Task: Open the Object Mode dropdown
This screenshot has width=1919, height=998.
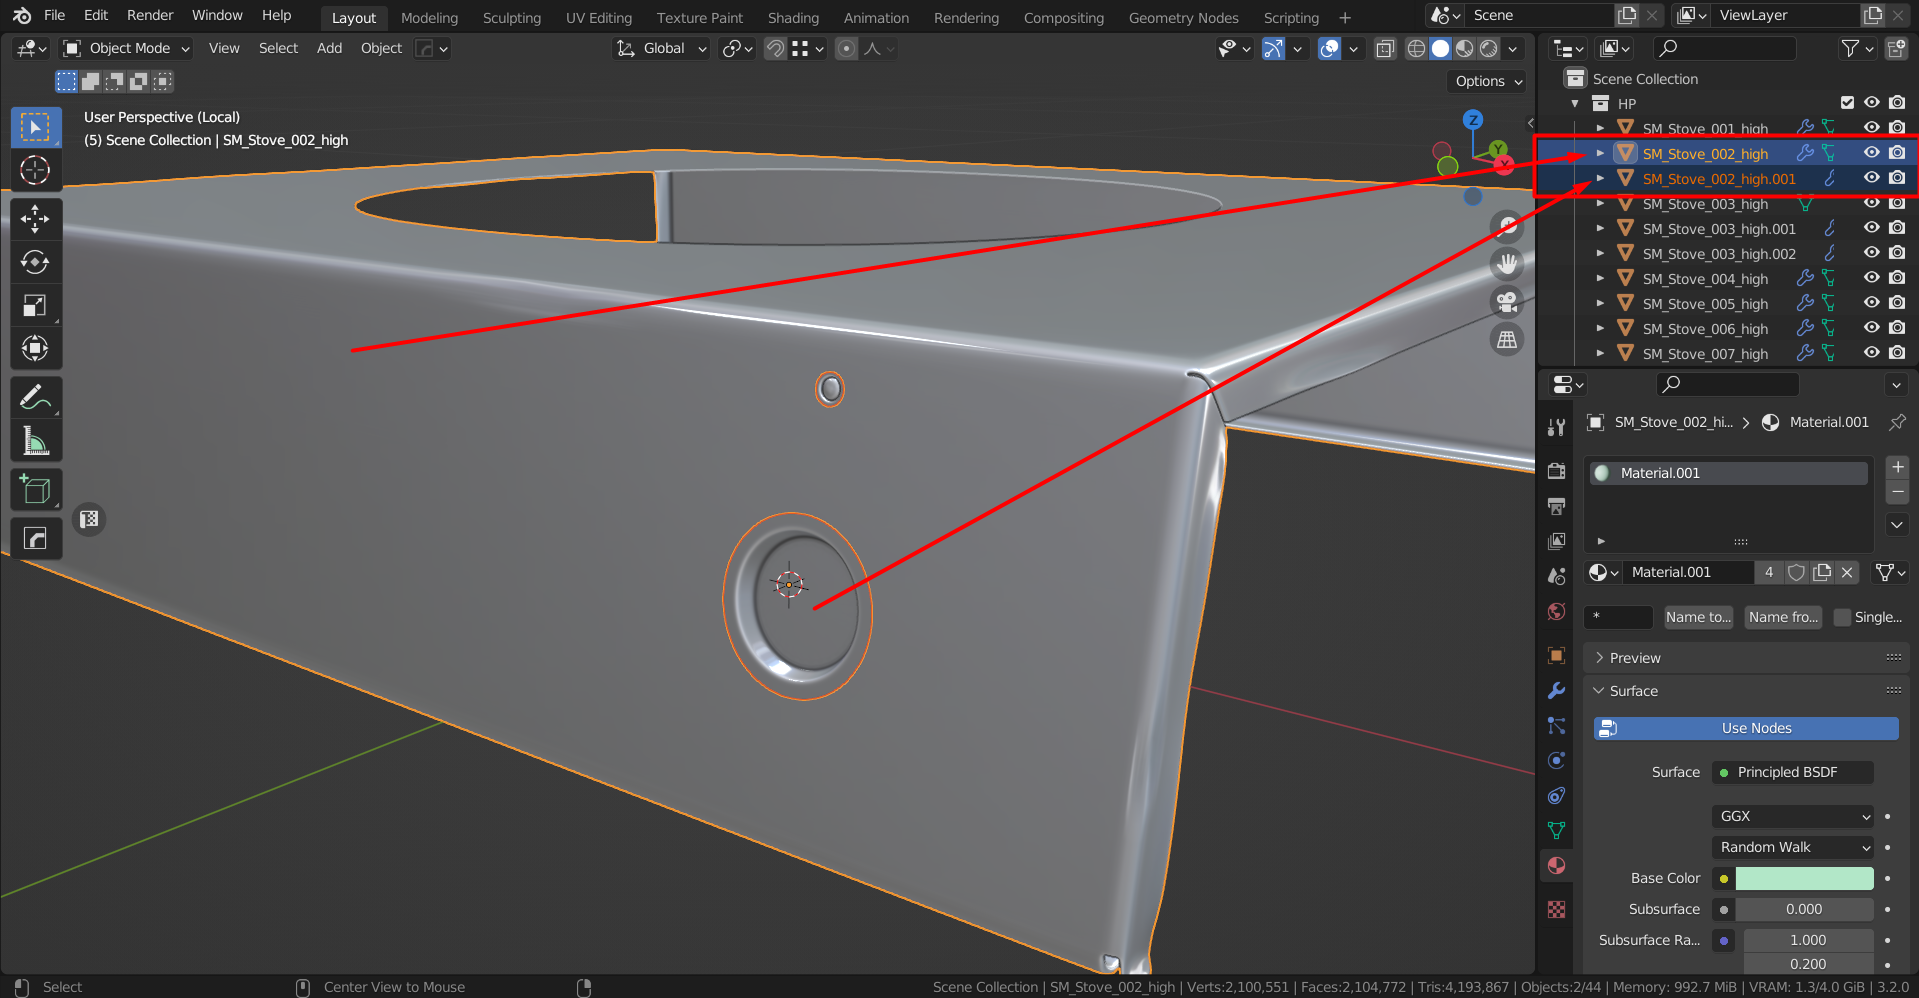Action: pos(126,48)
